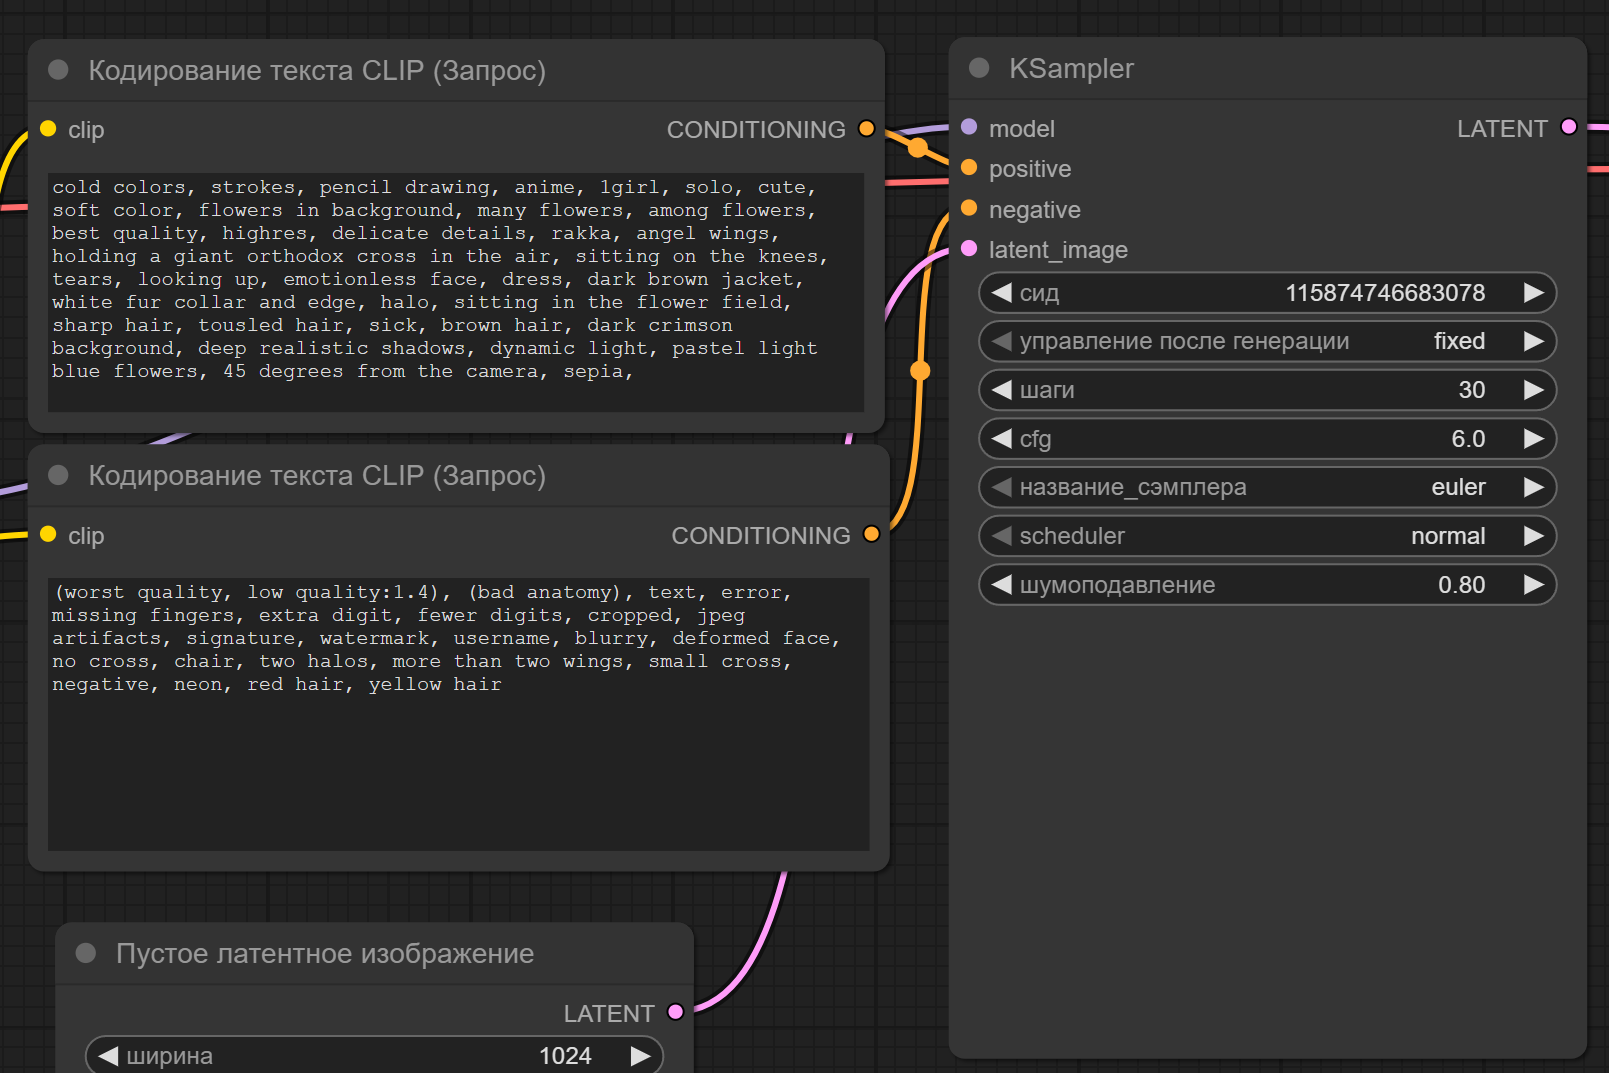Decrease шумоподавление with the left arrow
This screenshot has height=1073, width=1609.
[1002, 585]
